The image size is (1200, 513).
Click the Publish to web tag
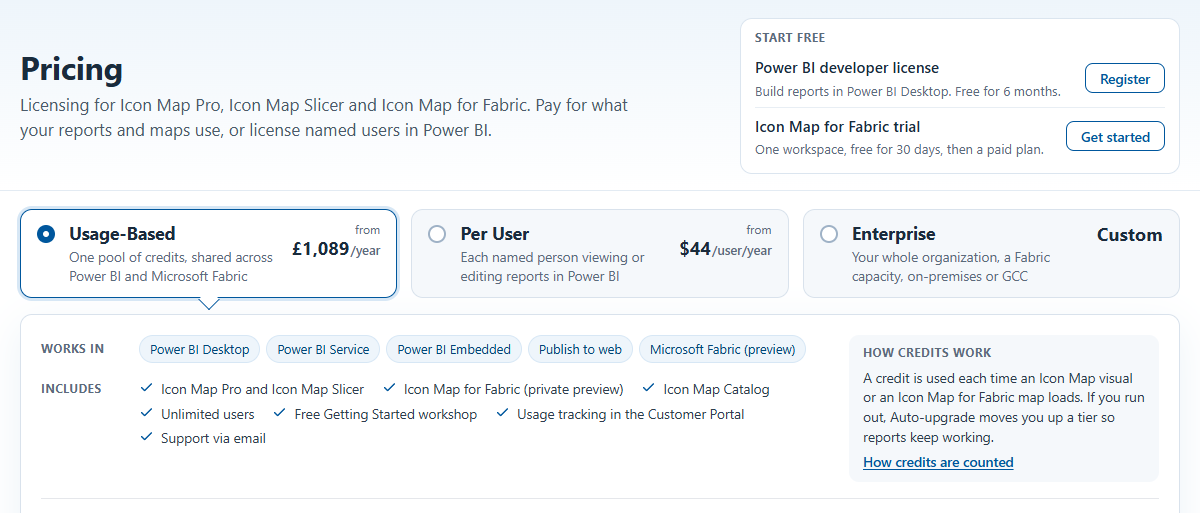[x=580, y=349]
